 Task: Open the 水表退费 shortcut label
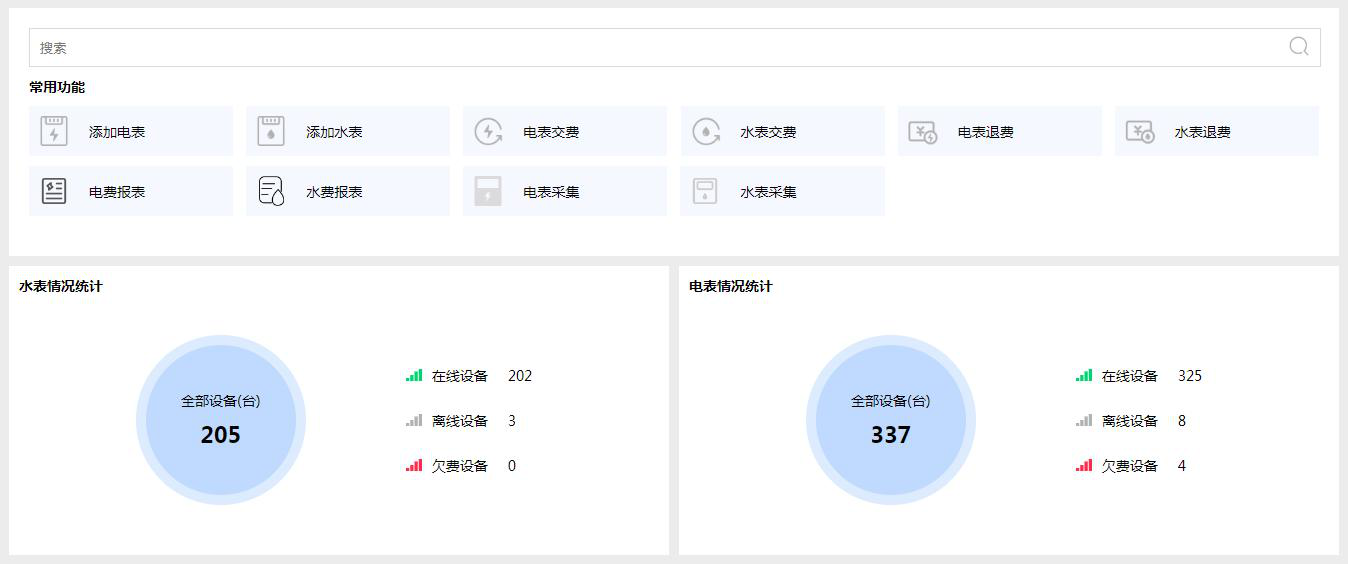[1203, 132]
